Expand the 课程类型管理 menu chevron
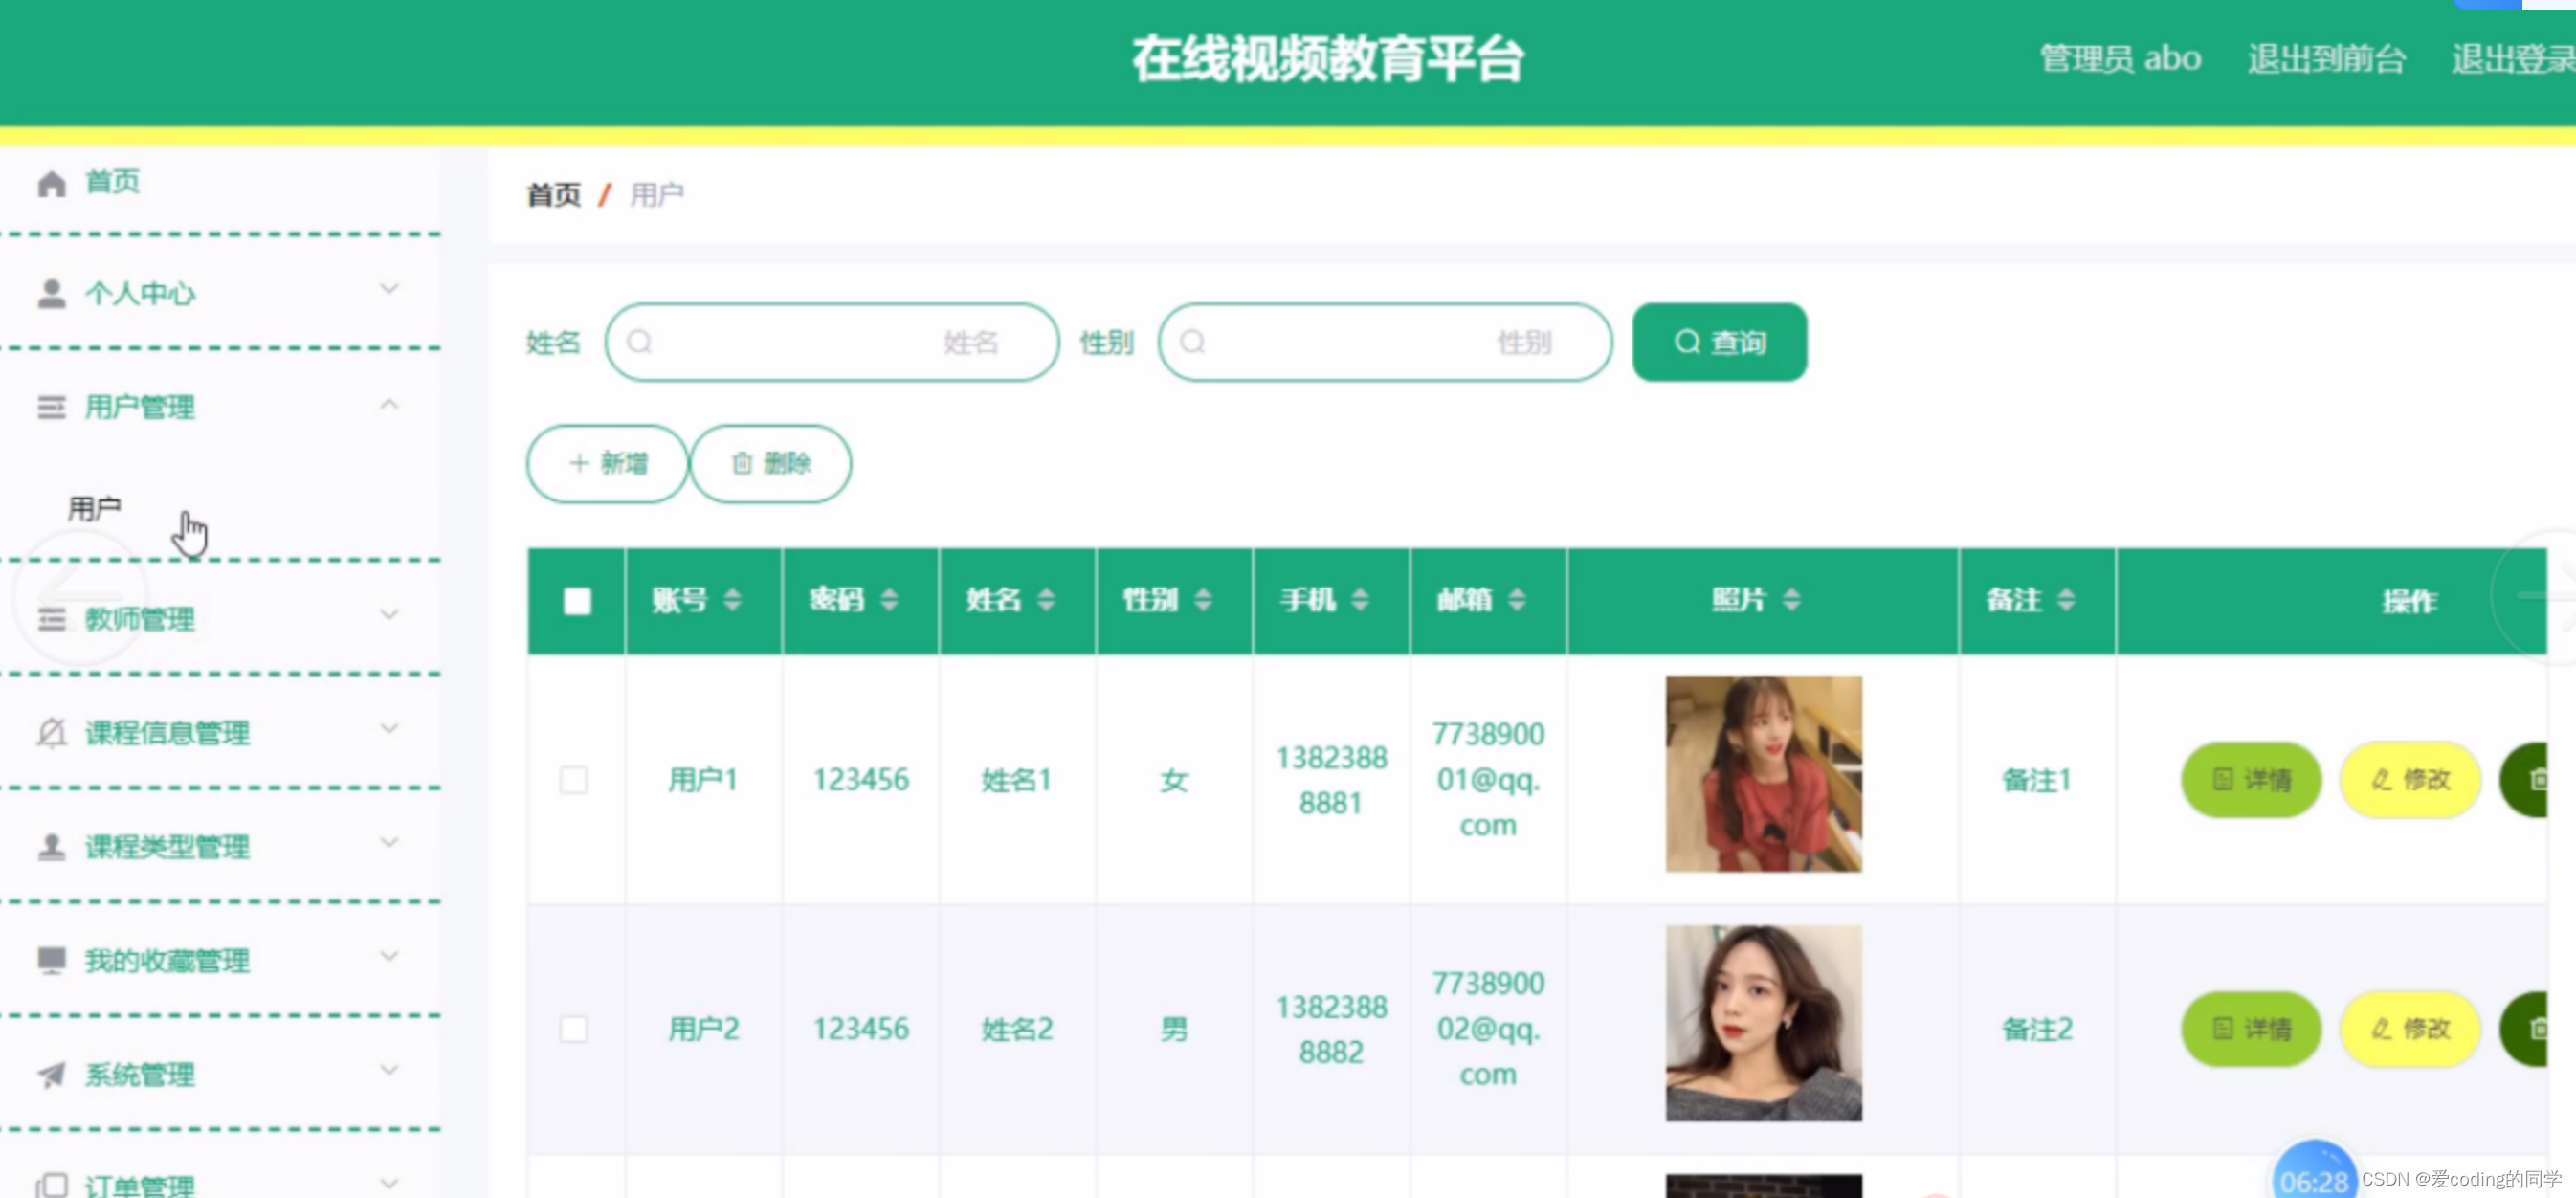The width and height of the screenshot is (2576, 1198). coord(389,843)
